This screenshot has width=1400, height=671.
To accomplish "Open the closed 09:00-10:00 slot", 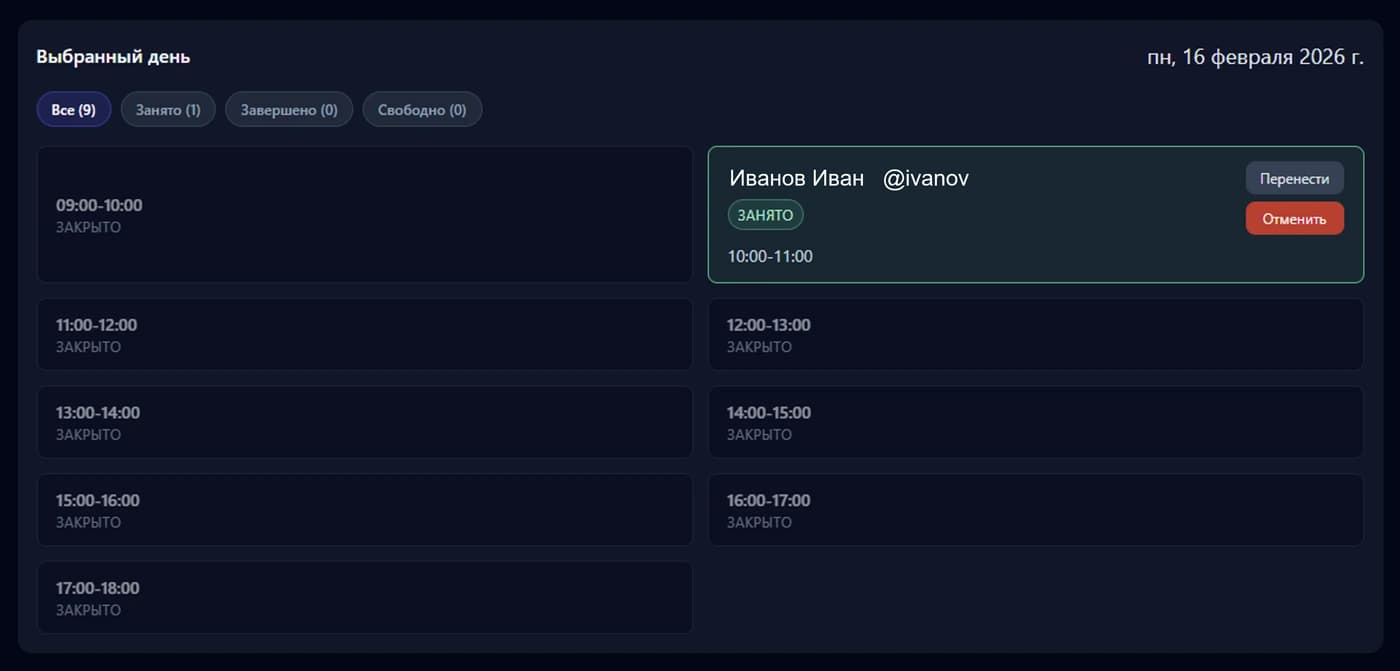I will (x=365, y=215).
